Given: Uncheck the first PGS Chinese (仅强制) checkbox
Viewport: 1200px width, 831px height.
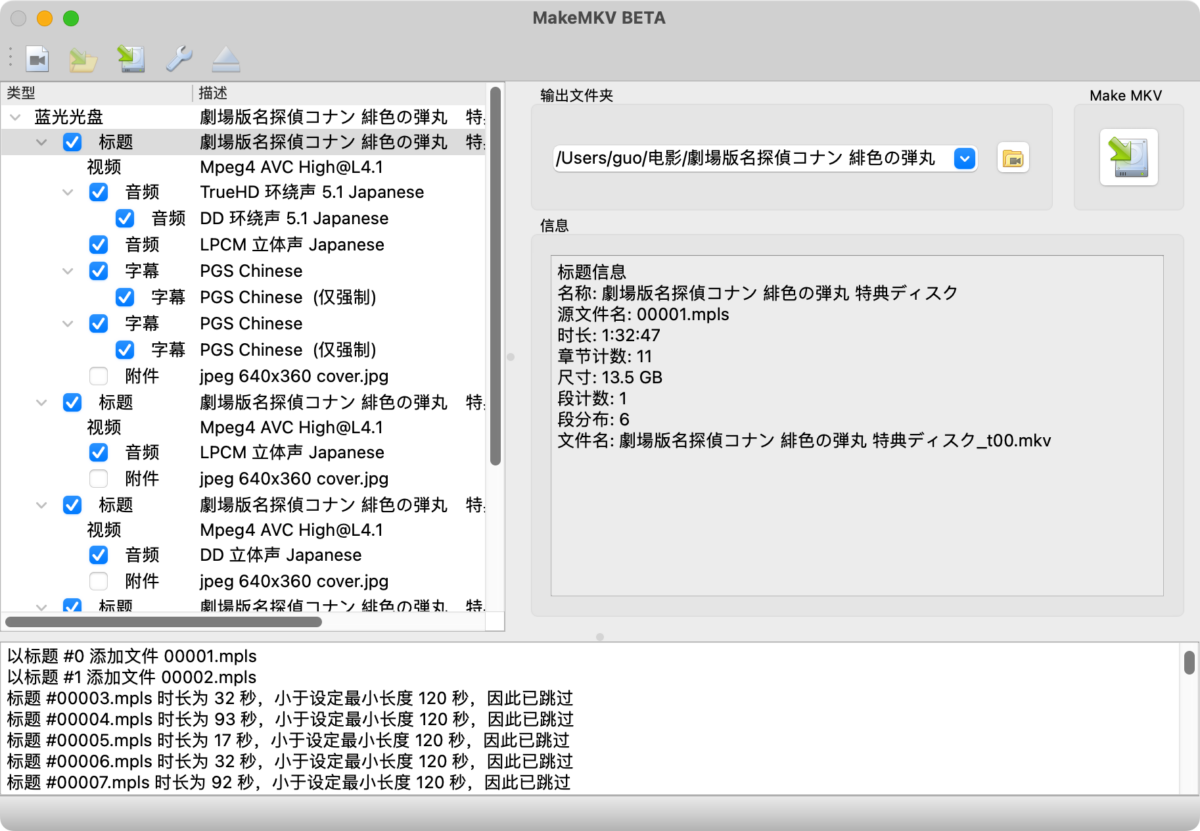Looking at the screenshot, I should (125, 297).
